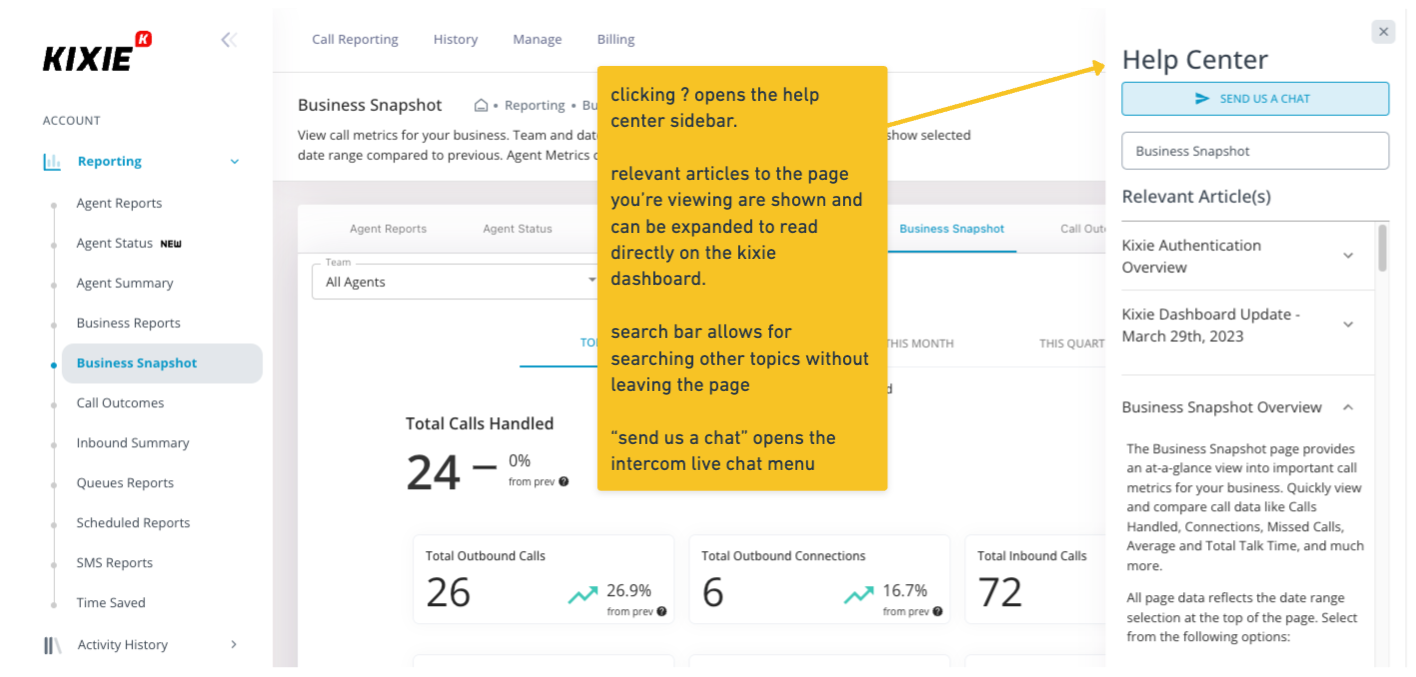
Task: Open Time Saved in sidebar
Action: [x=111, y=603]
